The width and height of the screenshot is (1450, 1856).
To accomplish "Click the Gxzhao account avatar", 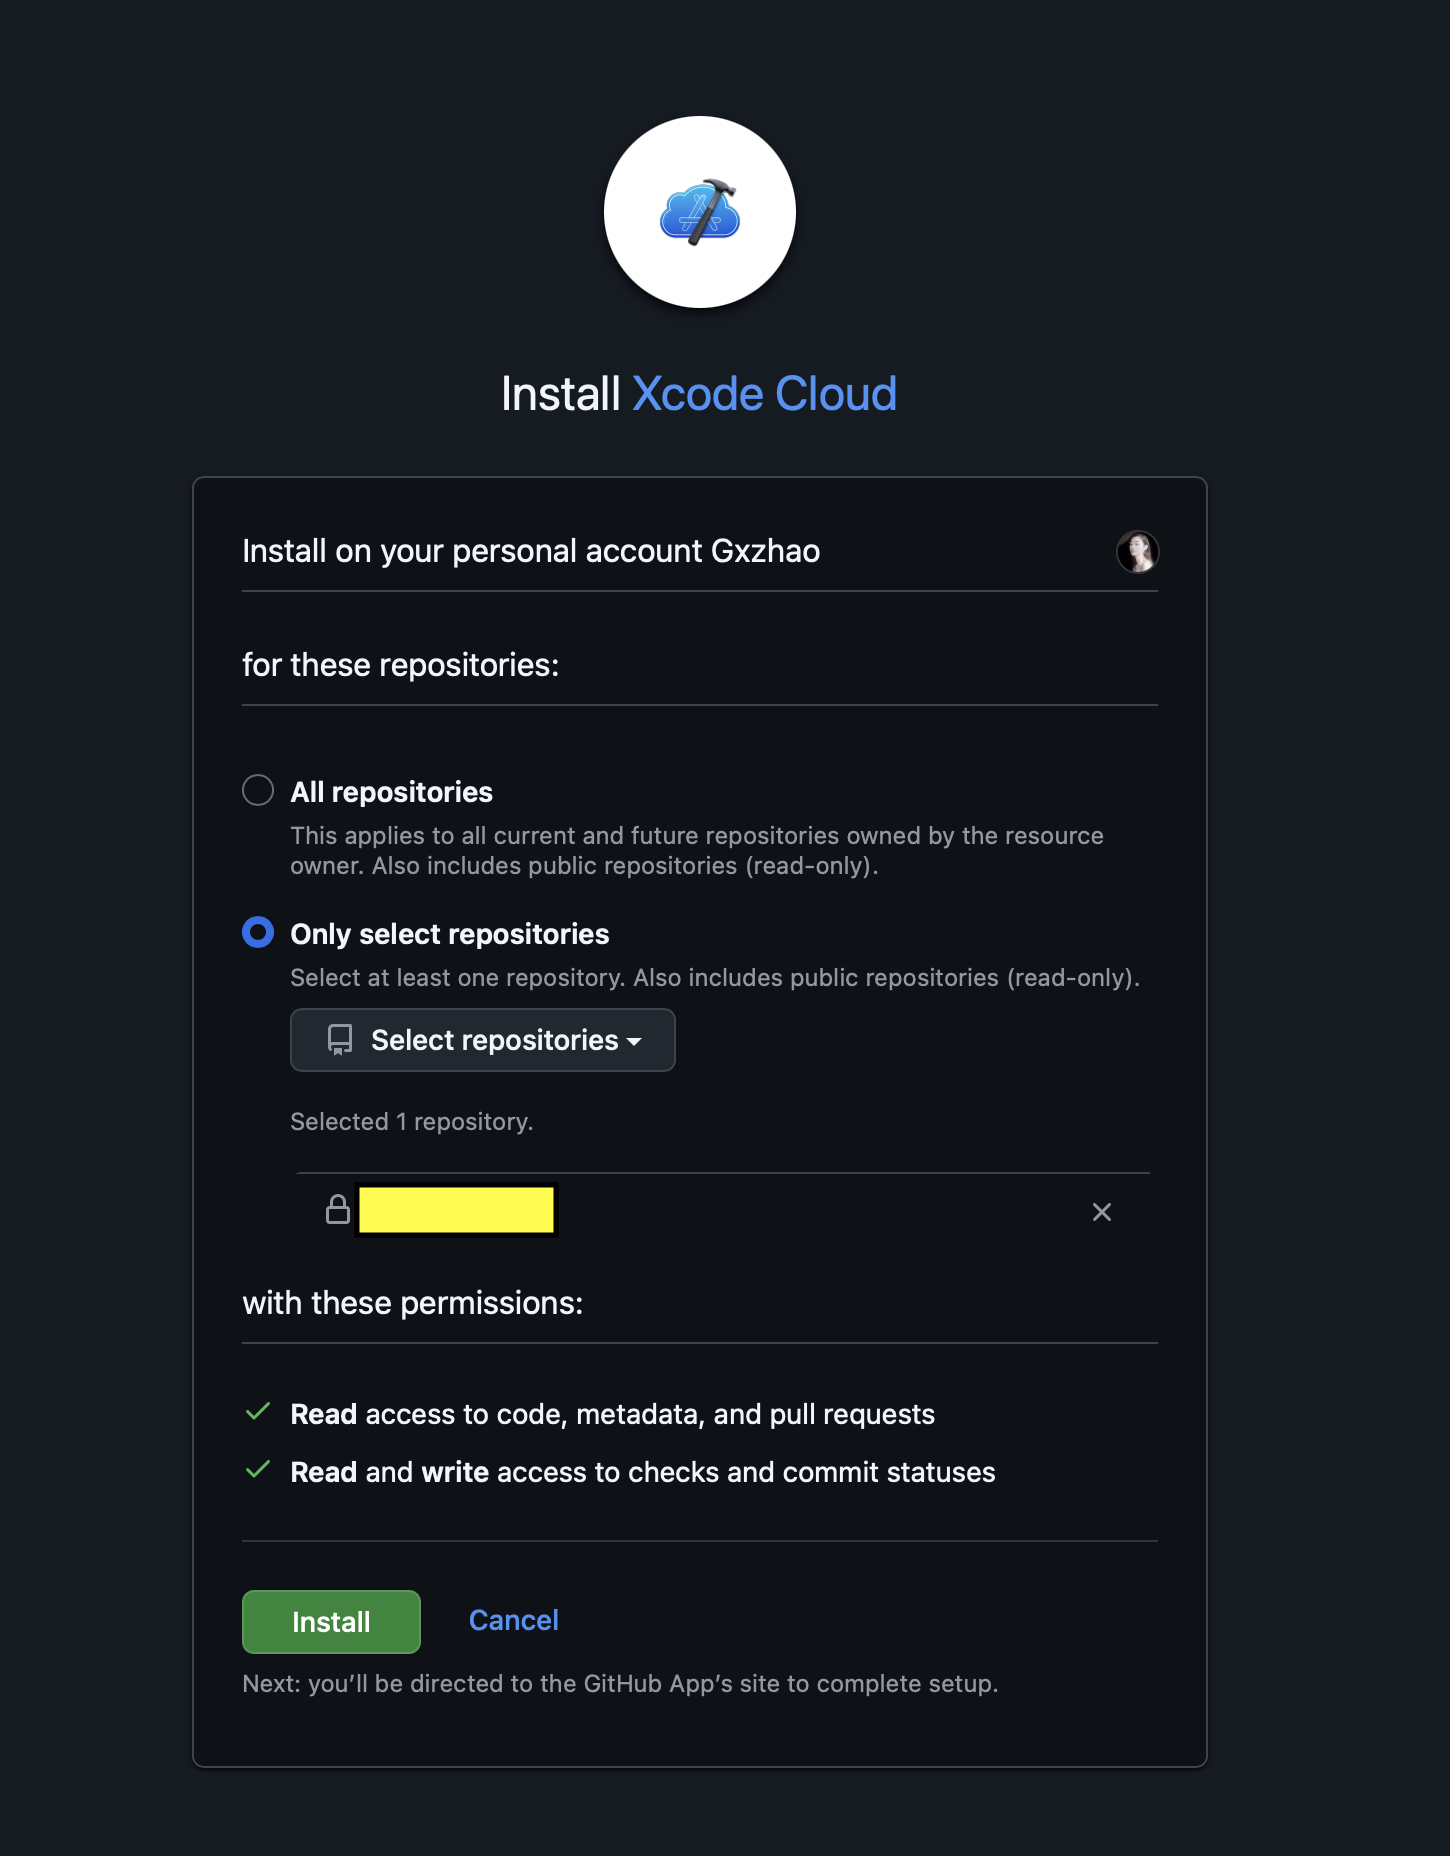I will click(1137, 552).
